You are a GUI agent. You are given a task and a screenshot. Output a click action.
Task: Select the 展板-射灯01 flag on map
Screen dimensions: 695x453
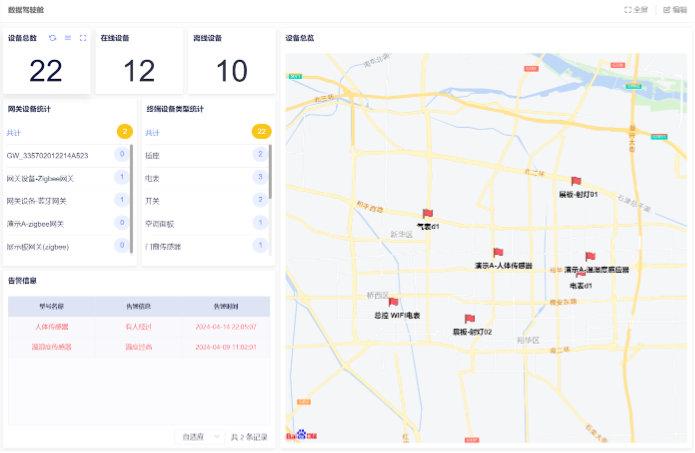point(575,182)
